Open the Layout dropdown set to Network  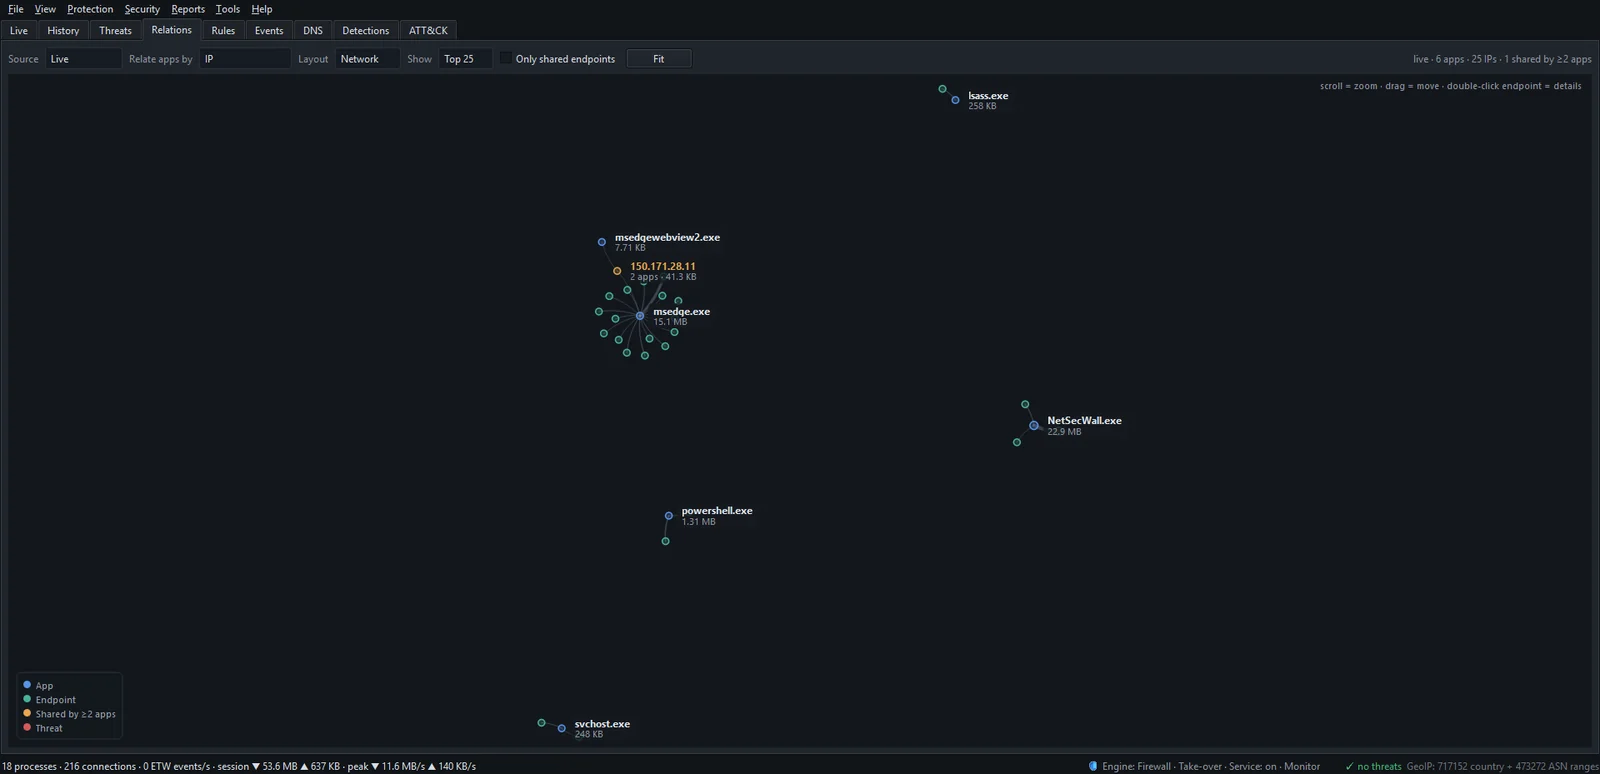367,59
